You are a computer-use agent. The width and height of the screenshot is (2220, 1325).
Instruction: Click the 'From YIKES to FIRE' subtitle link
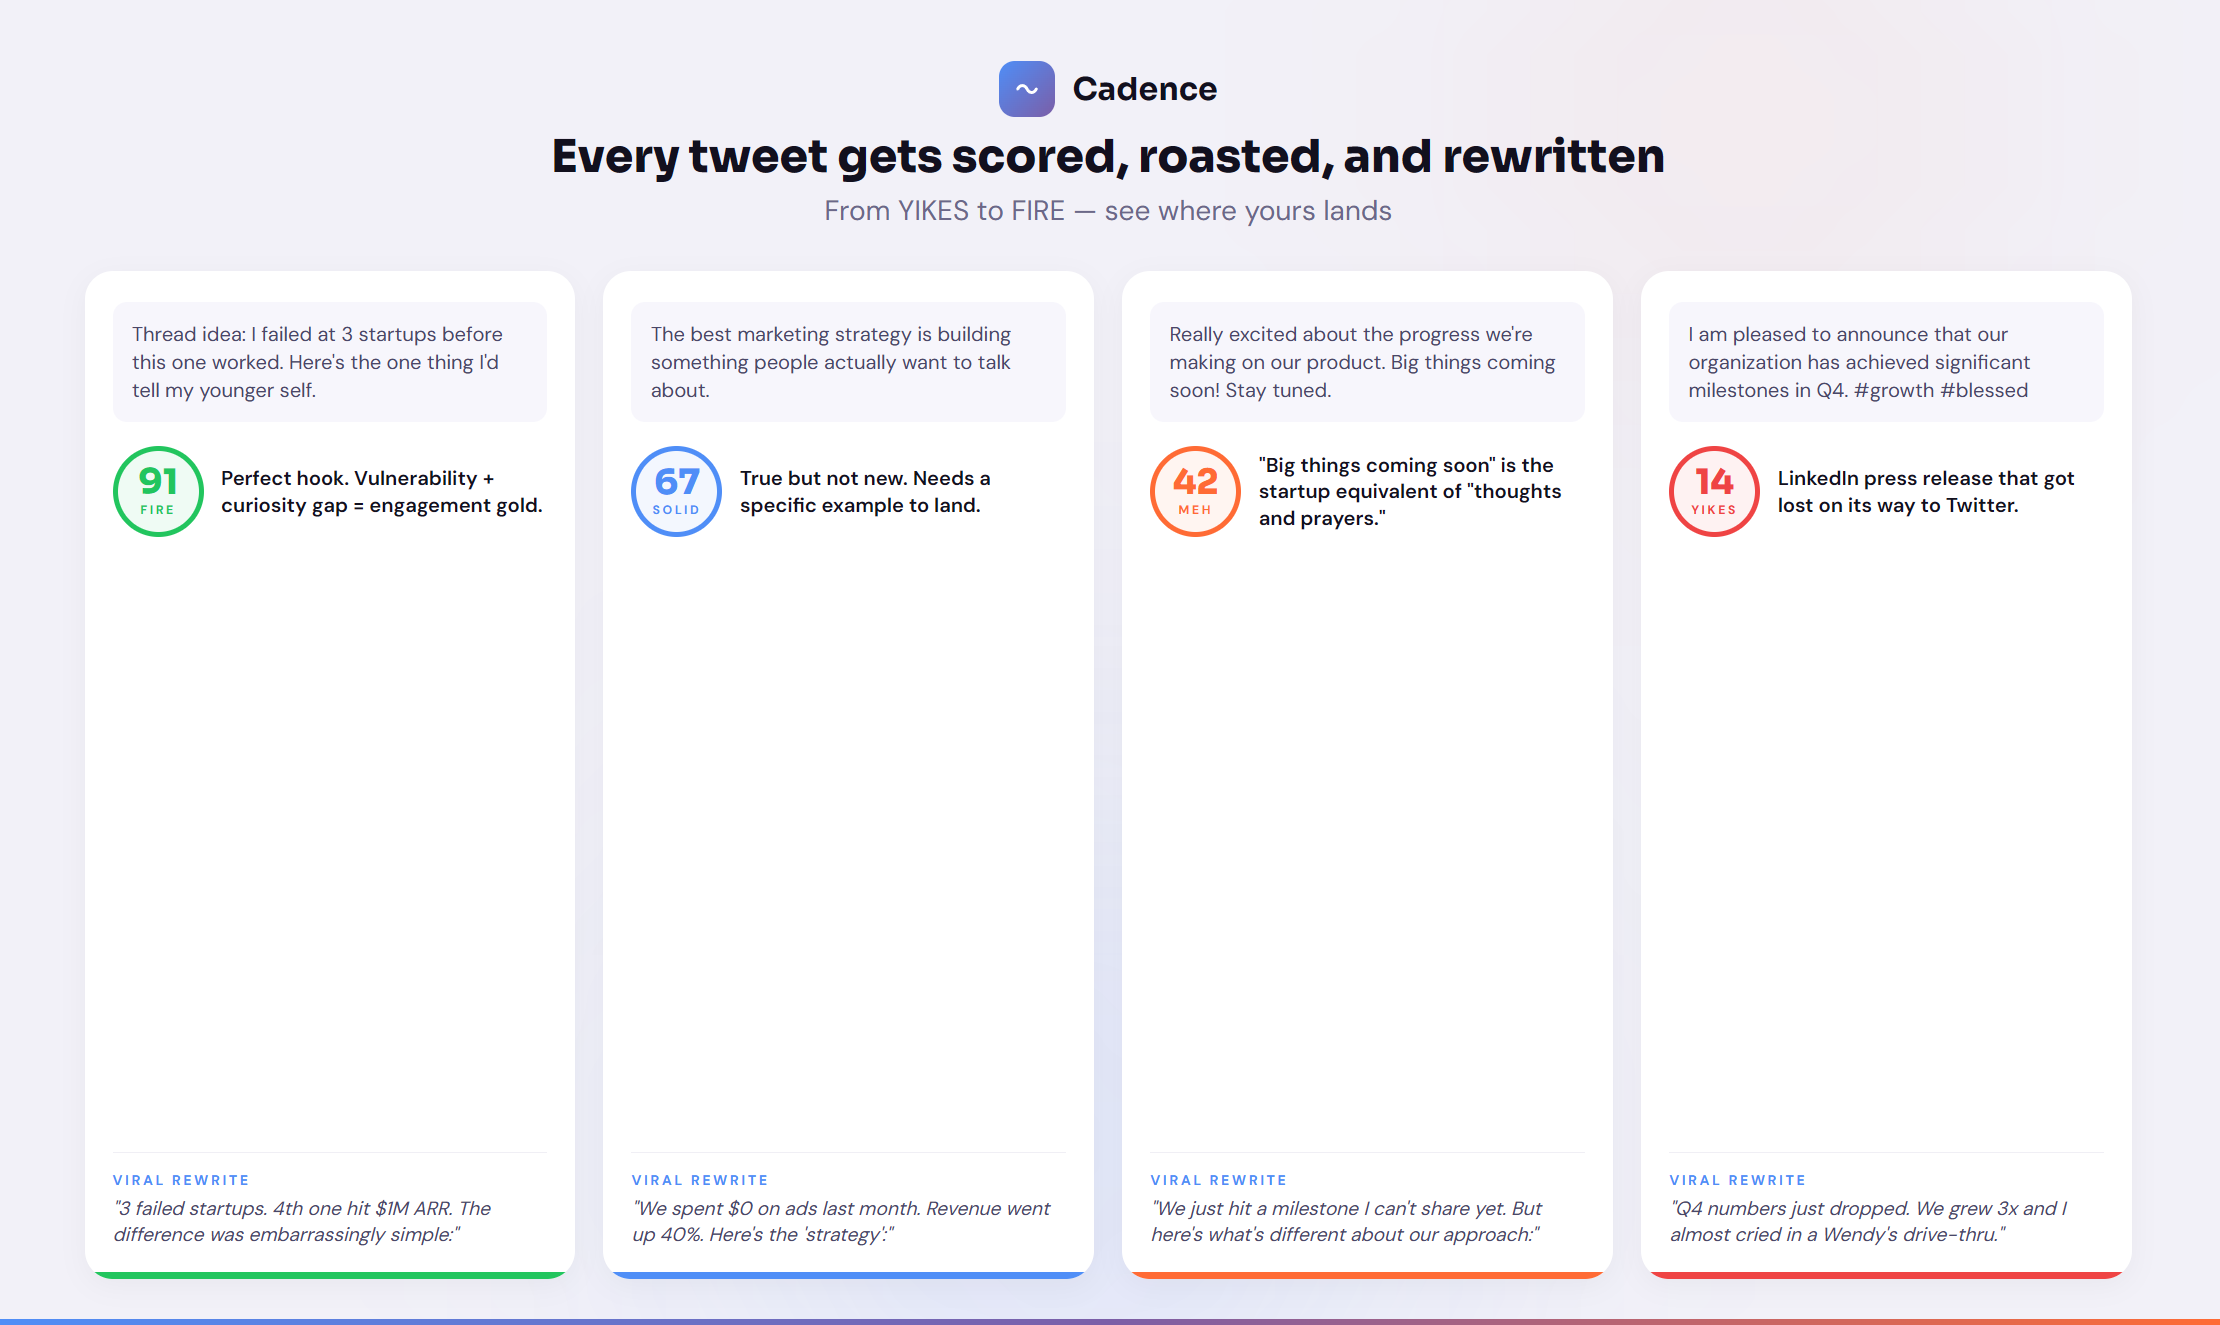point(1108,210)
